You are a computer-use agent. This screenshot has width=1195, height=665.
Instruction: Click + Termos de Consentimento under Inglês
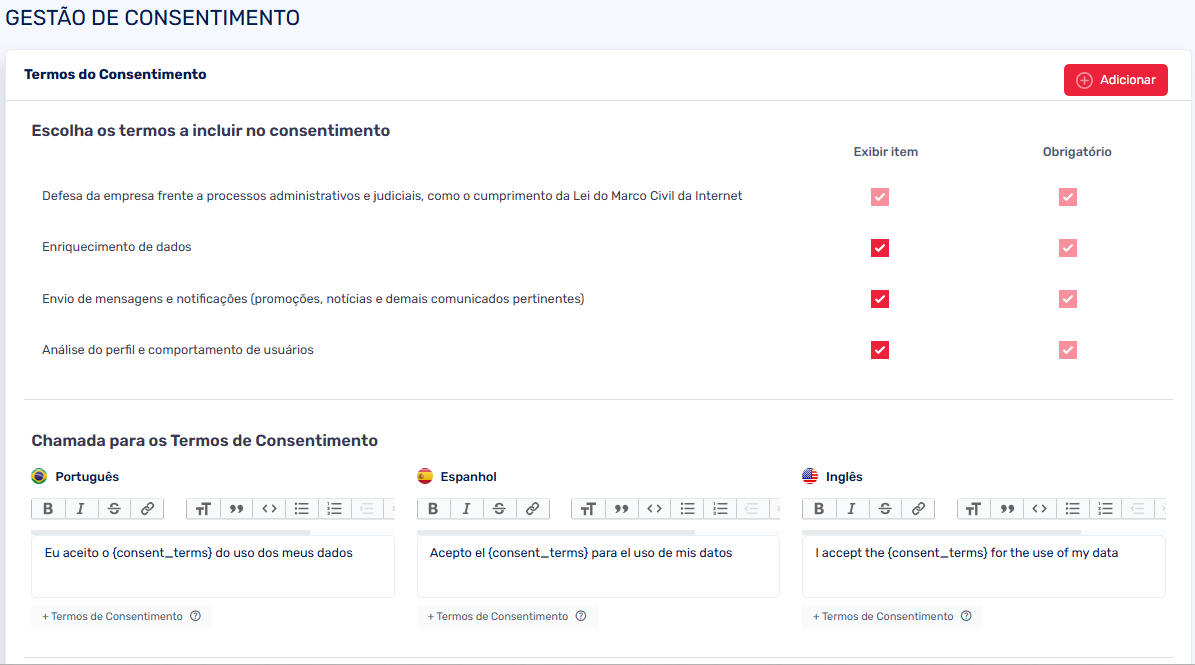[x=883, y=616]
